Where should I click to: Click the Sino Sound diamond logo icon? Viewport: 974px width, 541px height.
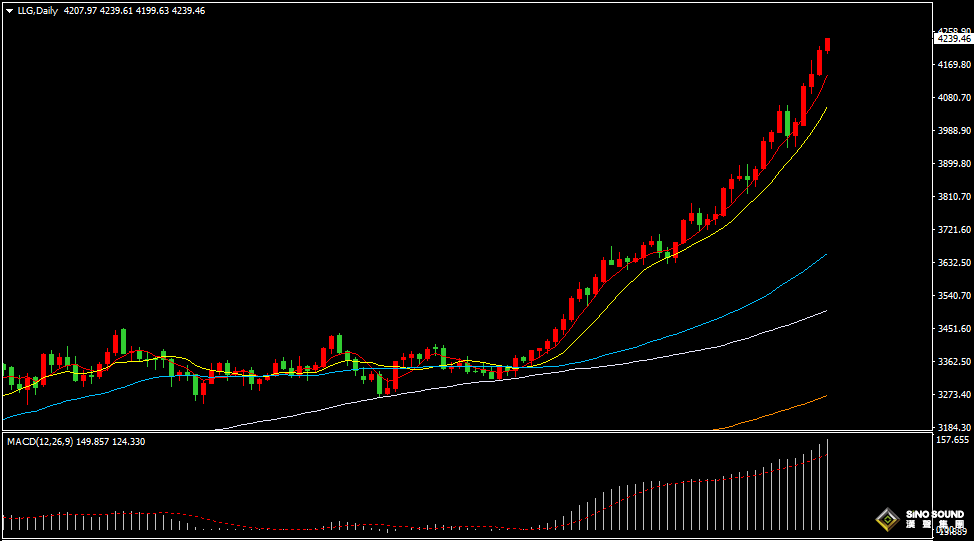(x=886, y=518)
